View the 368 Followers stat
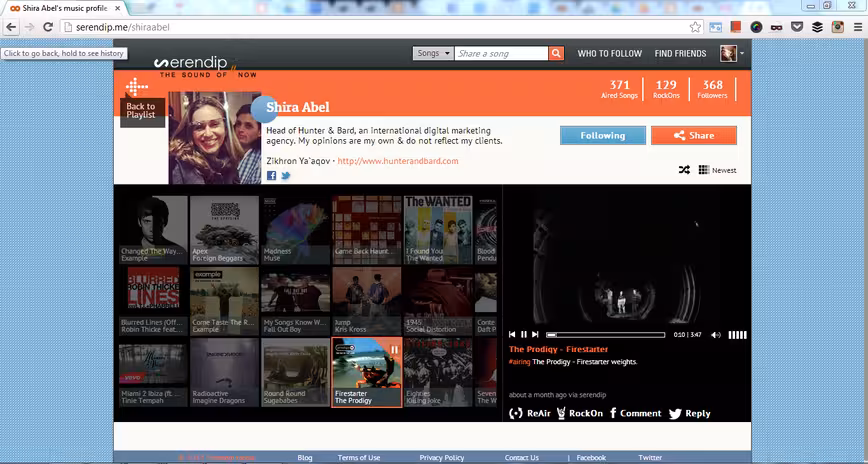 coord(712,89)
